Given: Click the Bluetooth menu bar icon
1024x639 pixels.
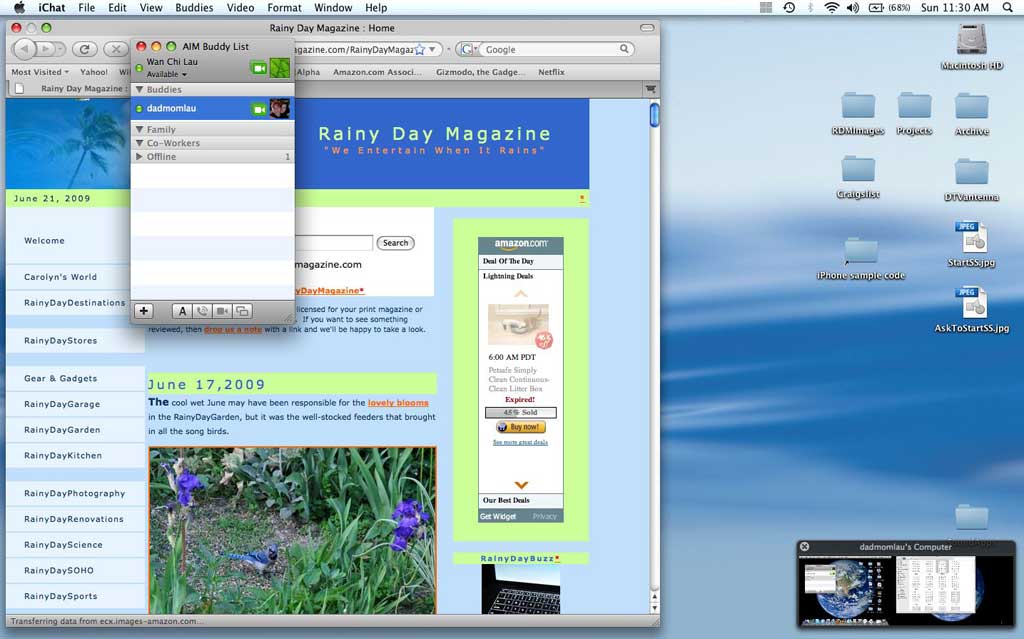Looking at the screenshot, I should pos(810,8).
